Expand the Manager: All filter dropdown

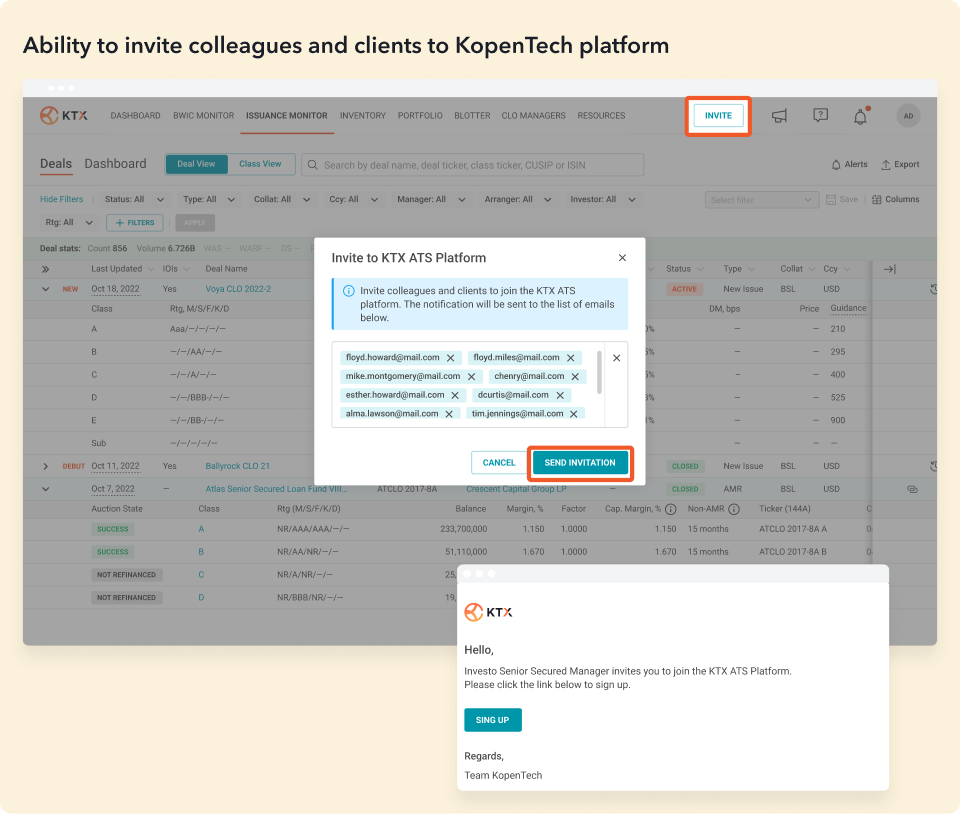(x=426, y=200)
